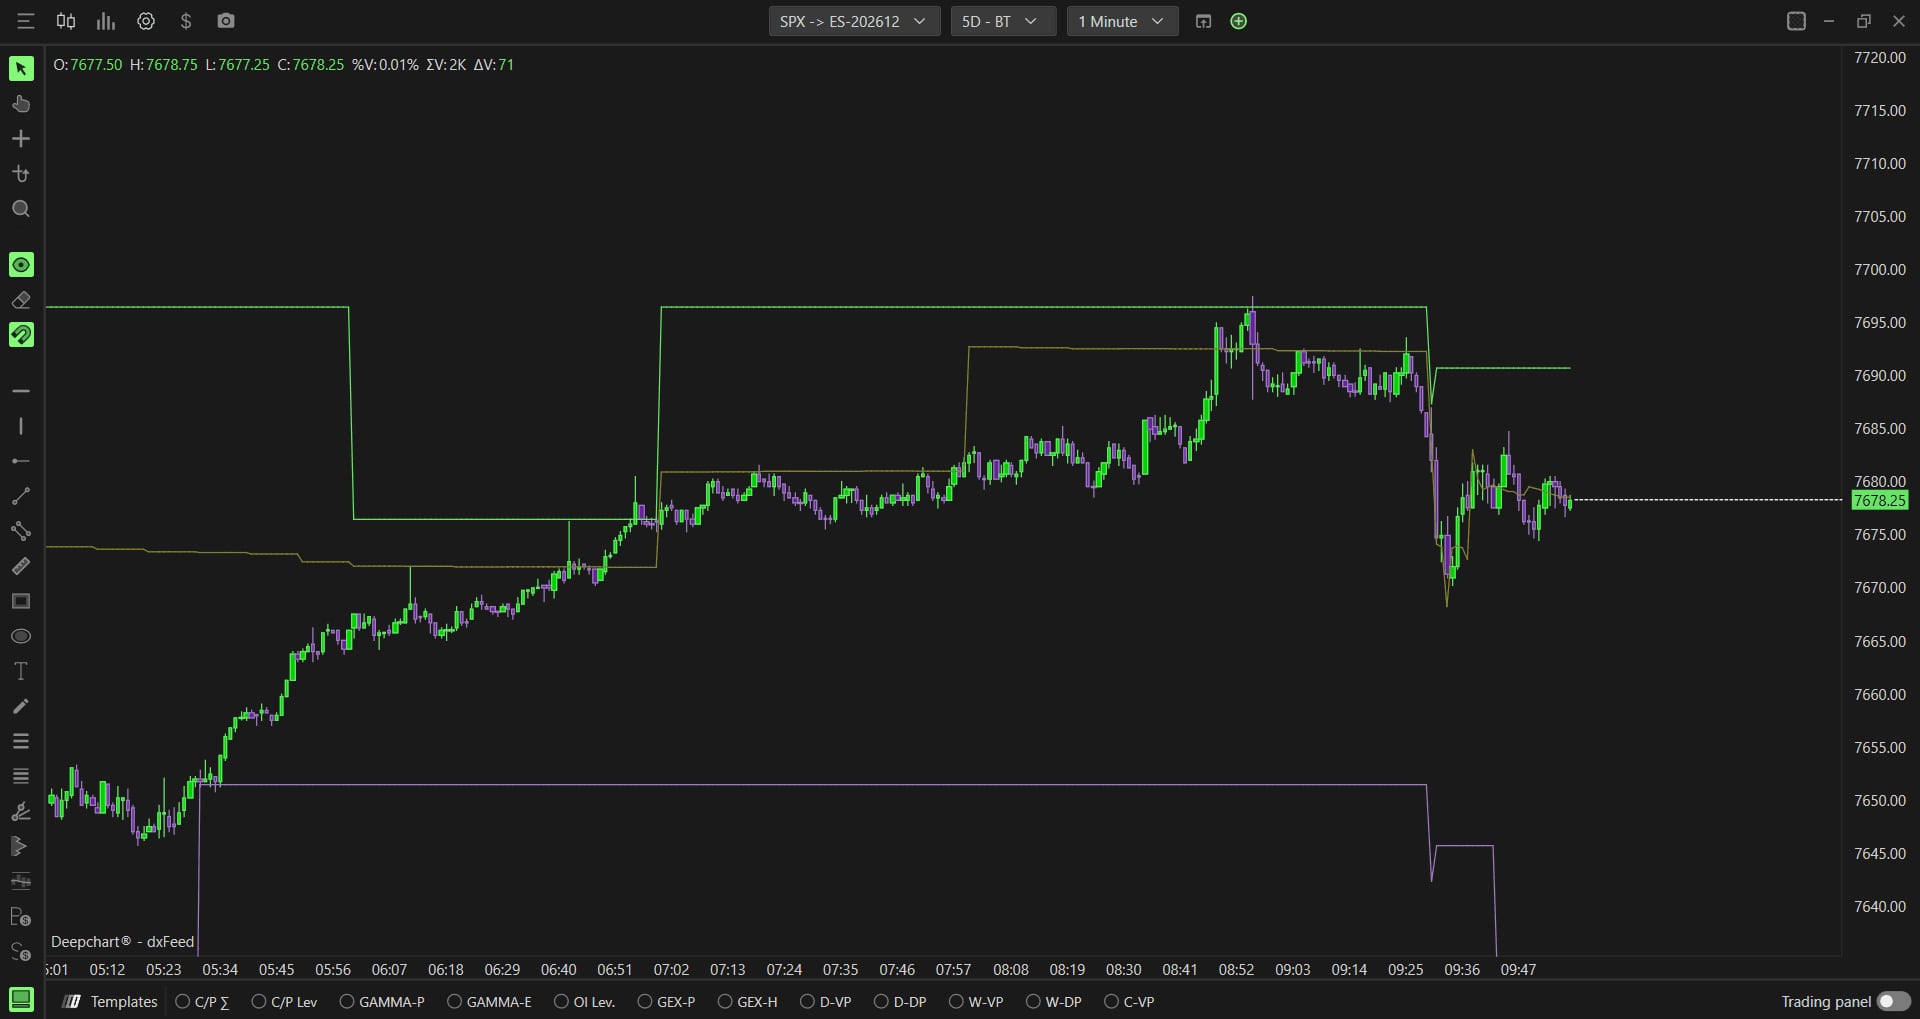
Task: Select the horizontal ray drawing tool
Action: point(21,461)
